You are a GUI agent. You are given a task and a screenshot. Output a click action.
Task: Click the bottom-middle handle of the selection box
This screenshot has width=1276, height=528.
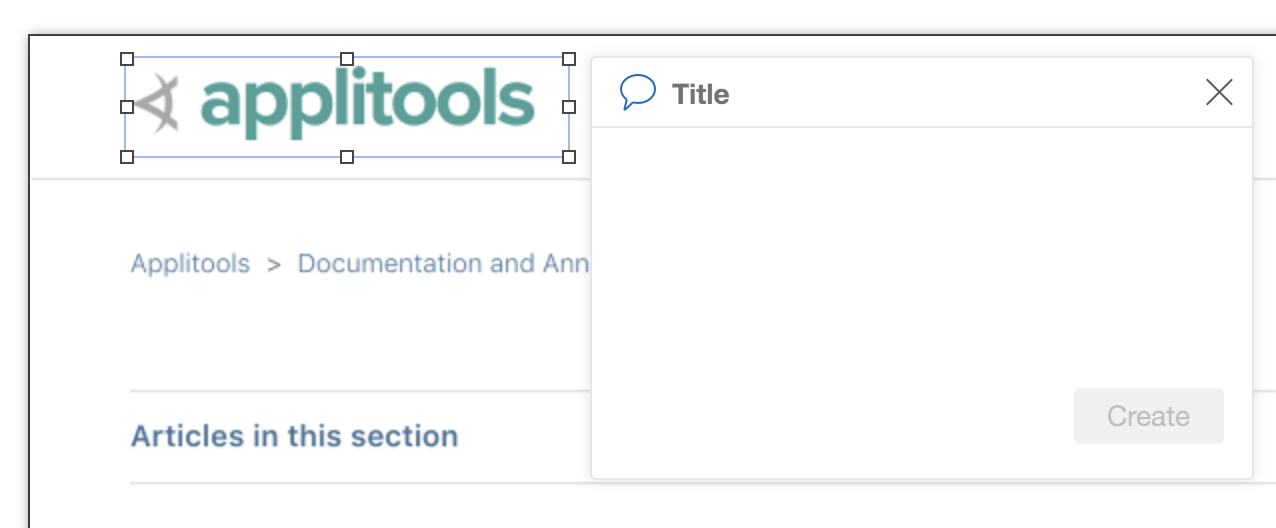(x=347, y=157)
